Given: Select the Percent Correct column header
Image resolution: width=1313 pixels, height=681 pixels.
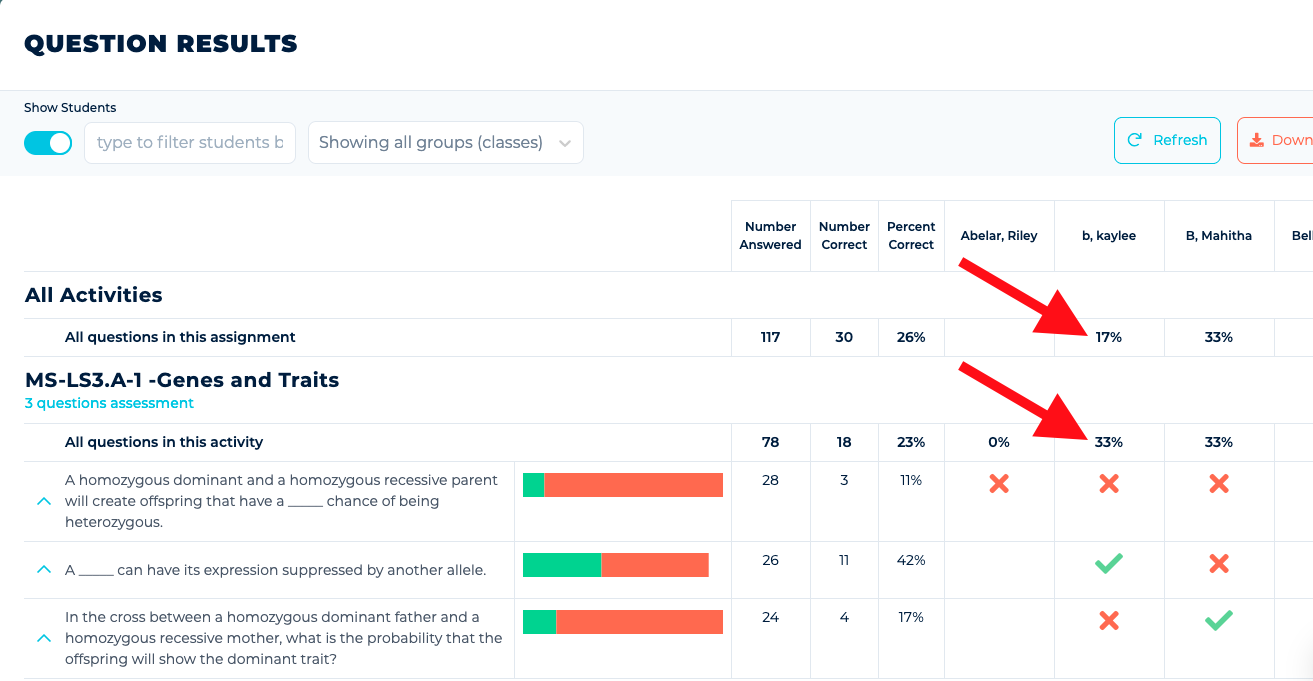Looking at the screenshot, I should tap(911, 236).
